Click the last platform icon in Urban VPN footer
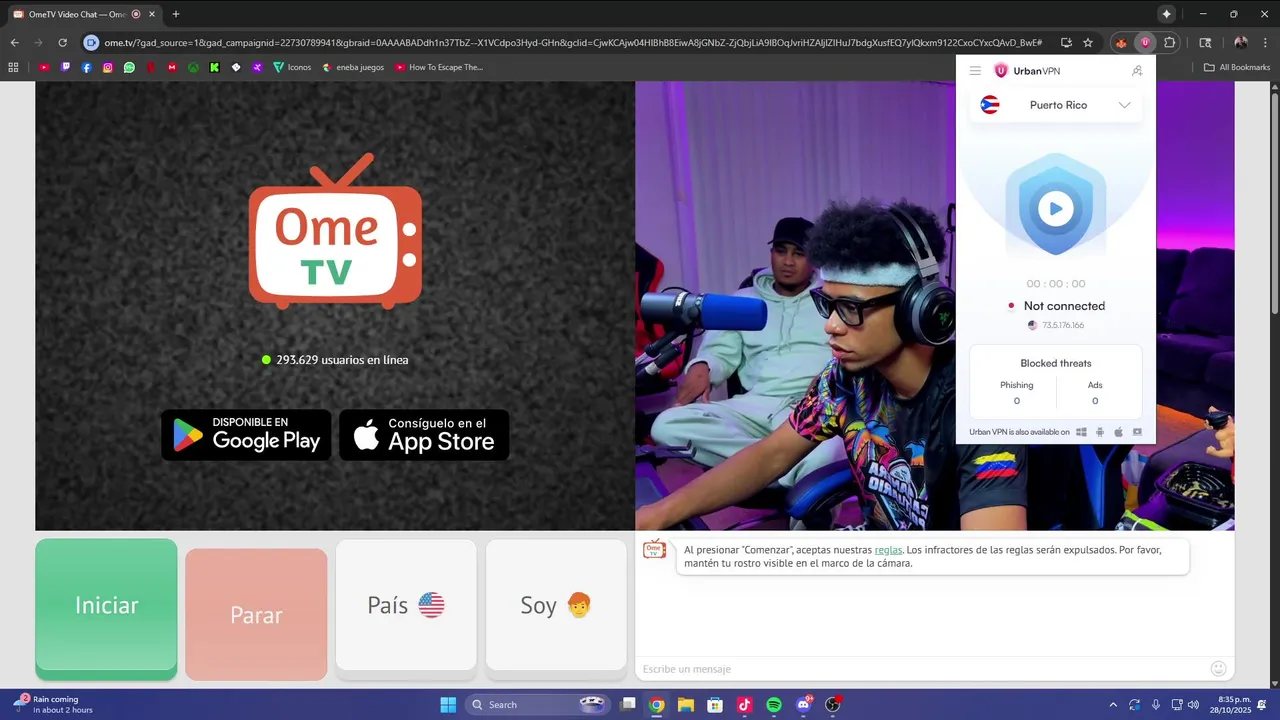1280x720 pixels. click(x=1138, y=432)
